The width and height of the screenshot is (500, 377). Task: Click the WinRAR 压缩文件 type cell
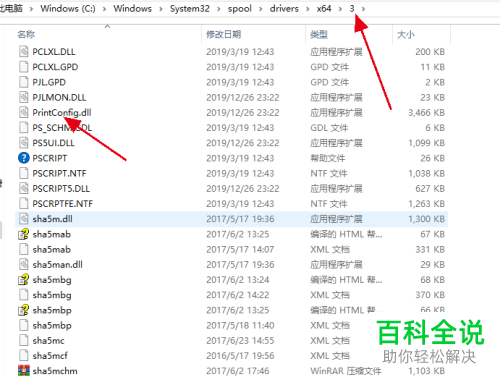click(x=346, y=371)
